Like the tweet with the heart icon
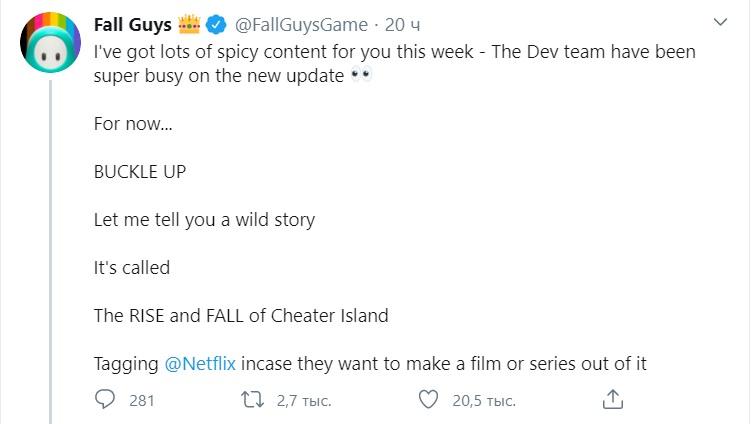The height and width of the screenshot is (424, 751). (428, 400)
